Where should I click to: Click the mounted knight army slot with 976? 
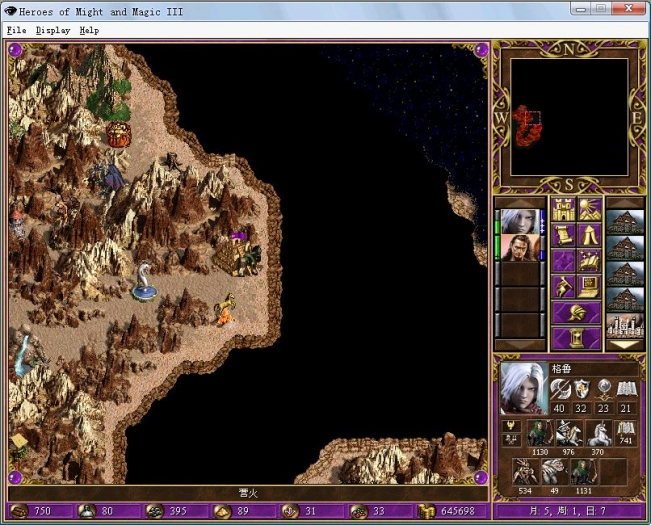(568, 433)
